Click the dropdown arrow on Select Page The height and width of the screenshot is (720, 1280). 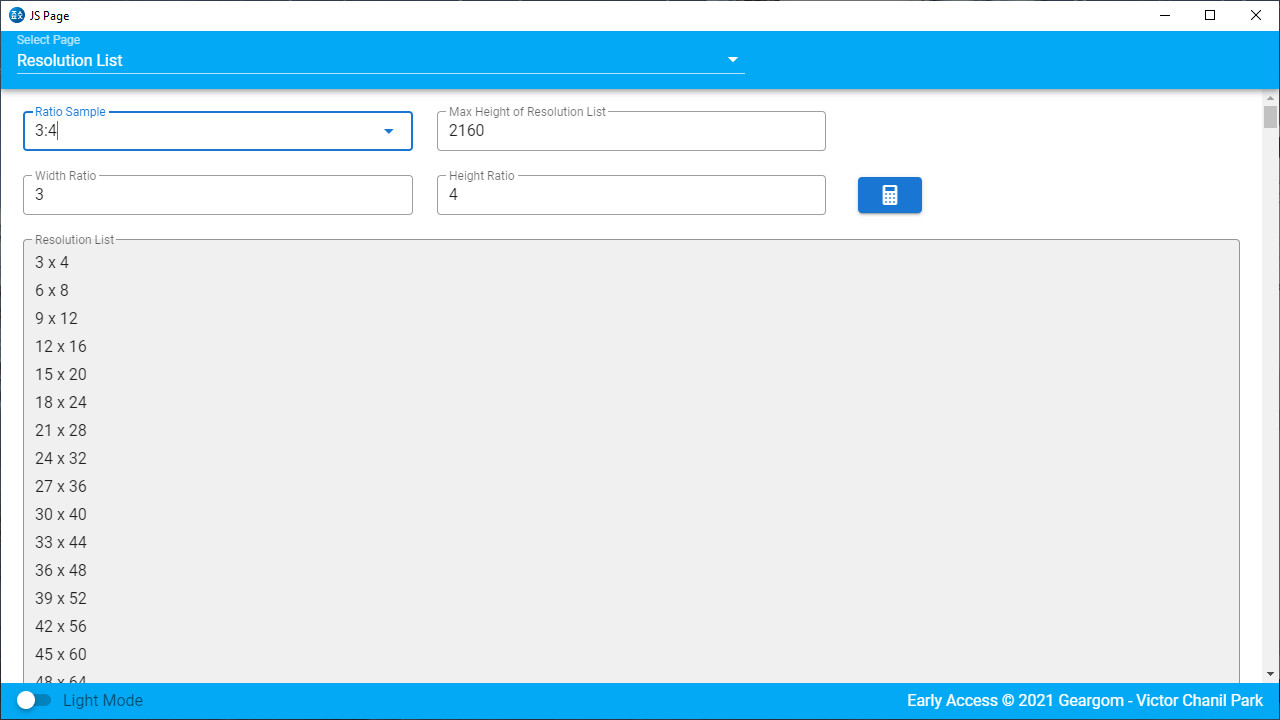click(733, 59)
